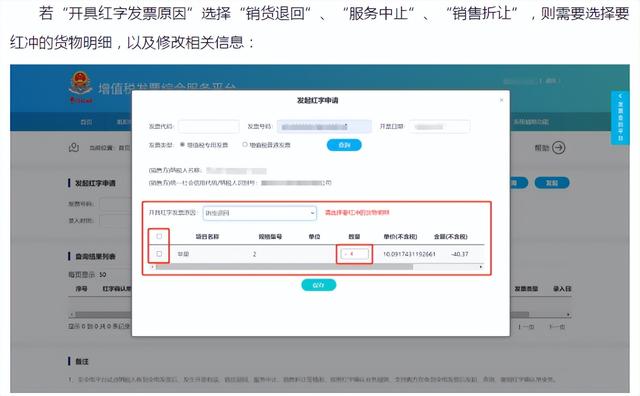Click the vertical blue side tab at right edge
This screenshot has height=396, width=640.
pos(620,118)
